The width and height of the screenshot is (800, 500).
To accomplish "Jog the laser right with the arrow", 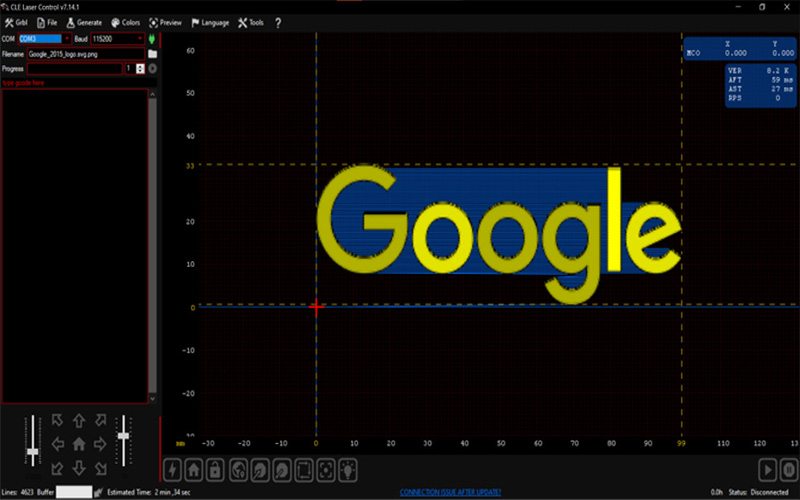I will [101, 444].
